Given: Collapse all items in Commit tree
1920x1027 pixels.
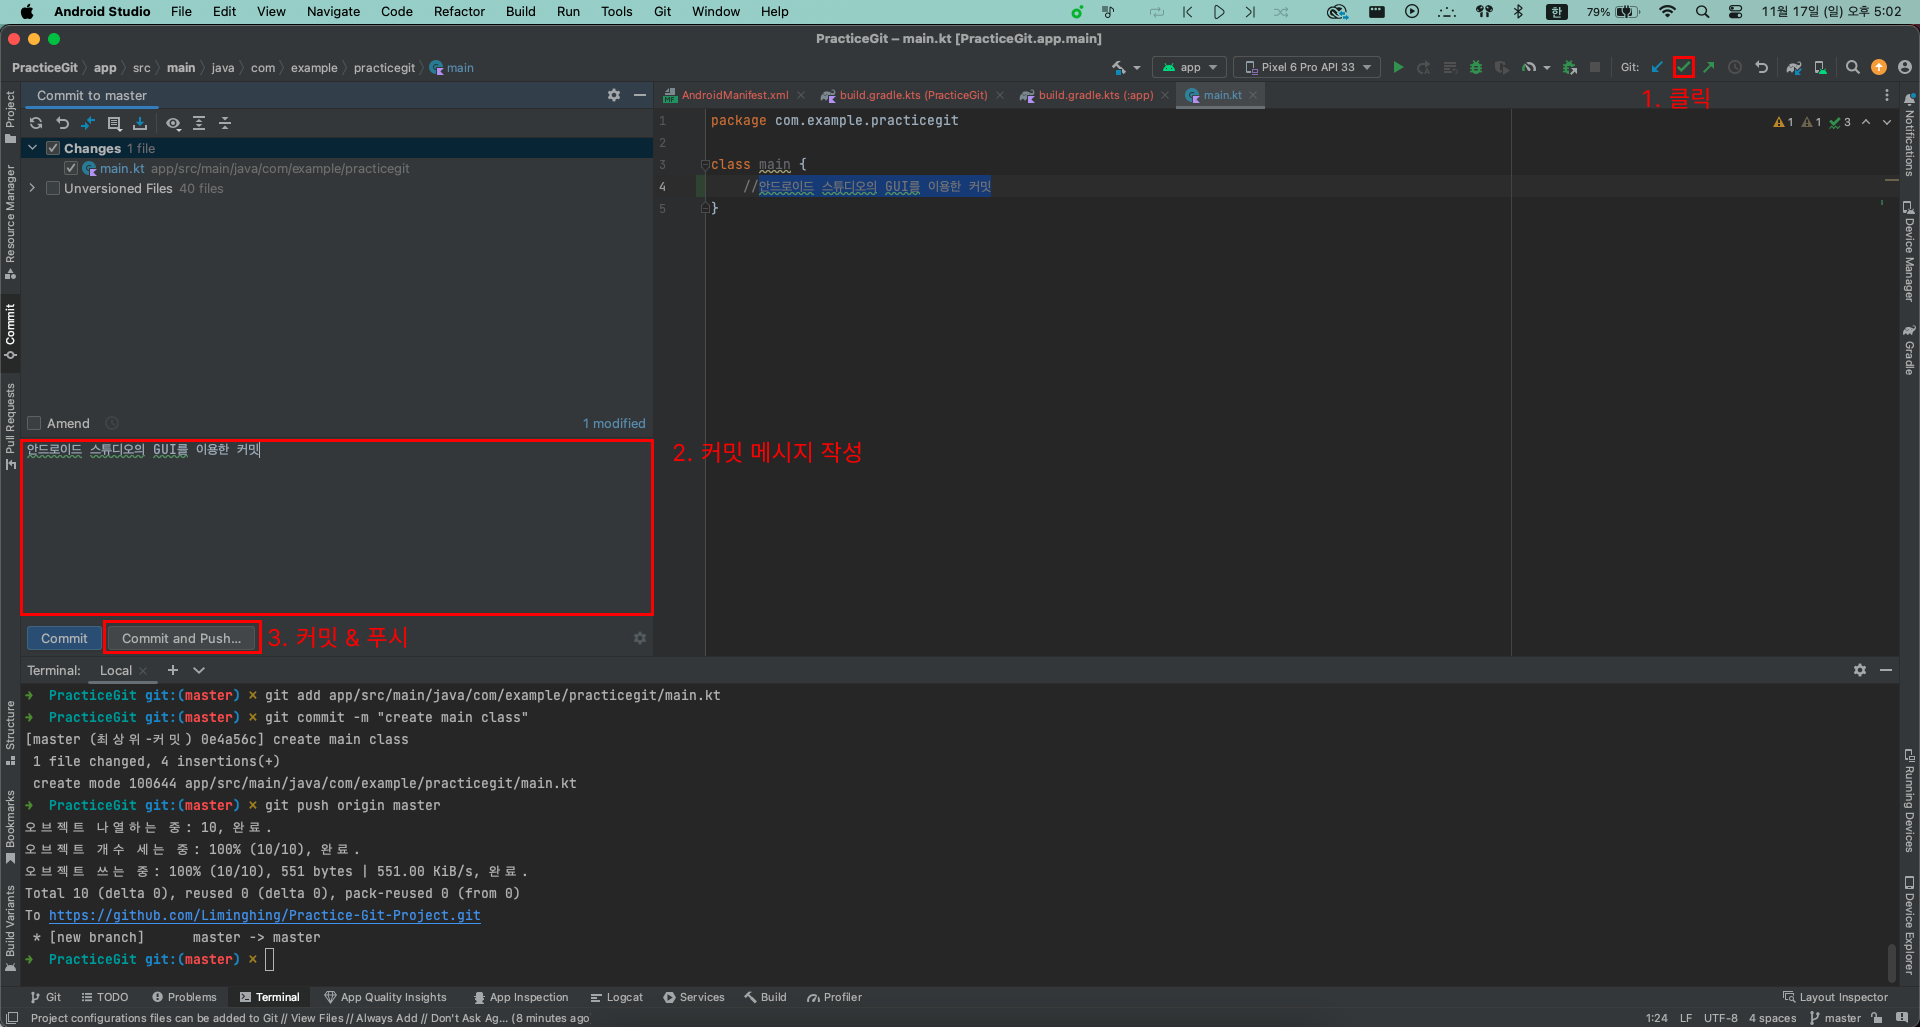Looking at the screenshot, I should click(x=225, y=123).
